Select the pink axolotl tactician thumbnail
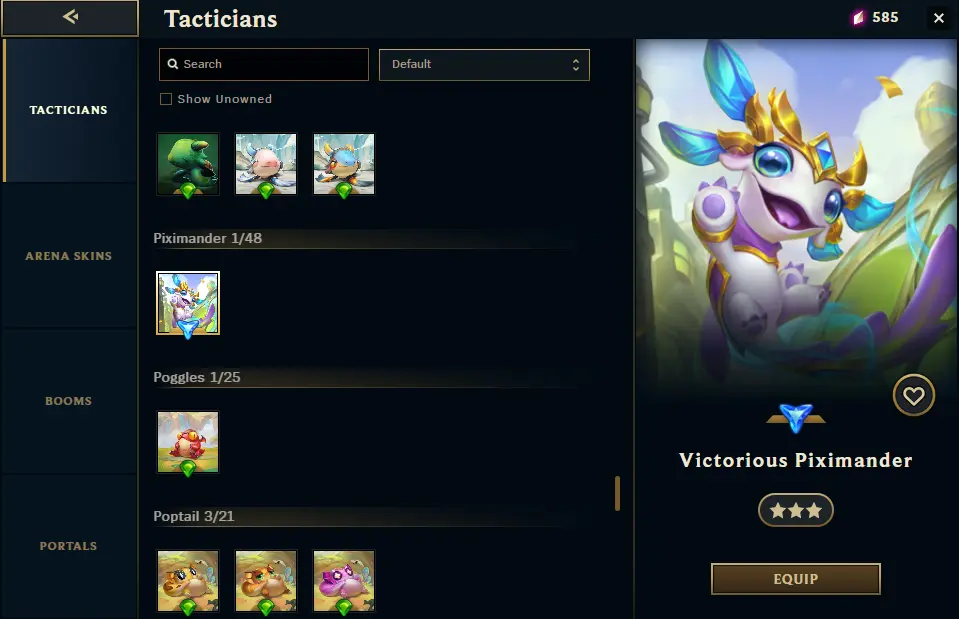Viewport: 959px width, 619px height. coord(266,164)
